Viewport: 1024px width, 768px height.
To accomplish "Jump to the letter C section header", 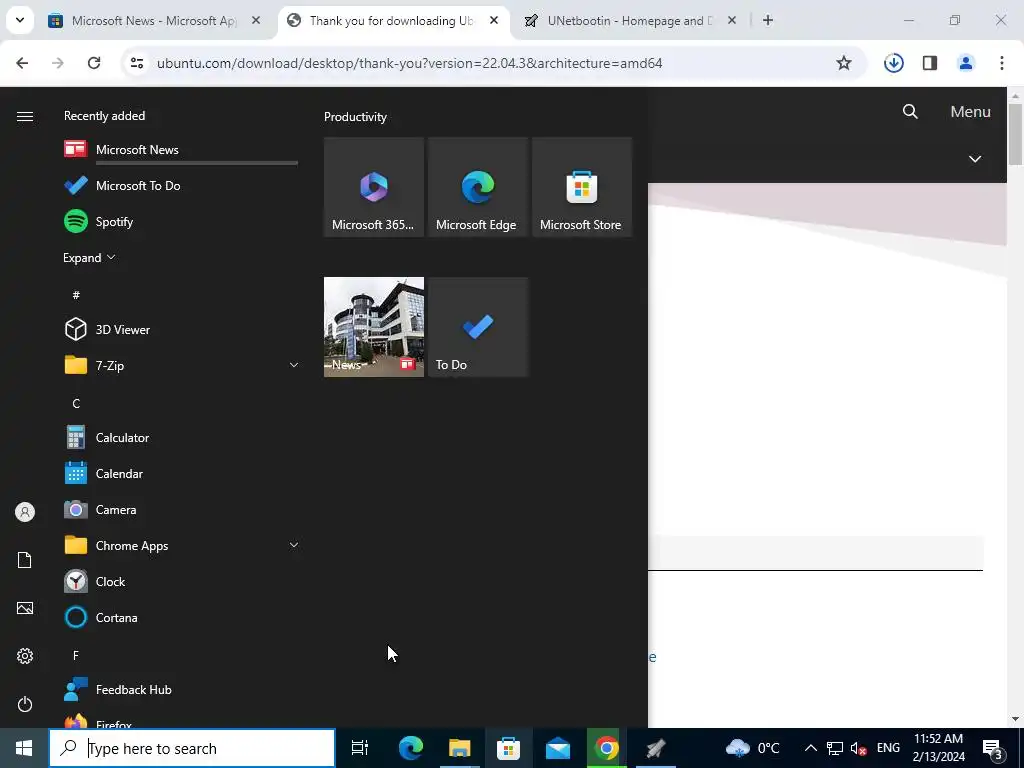I will tap(76, 404).
